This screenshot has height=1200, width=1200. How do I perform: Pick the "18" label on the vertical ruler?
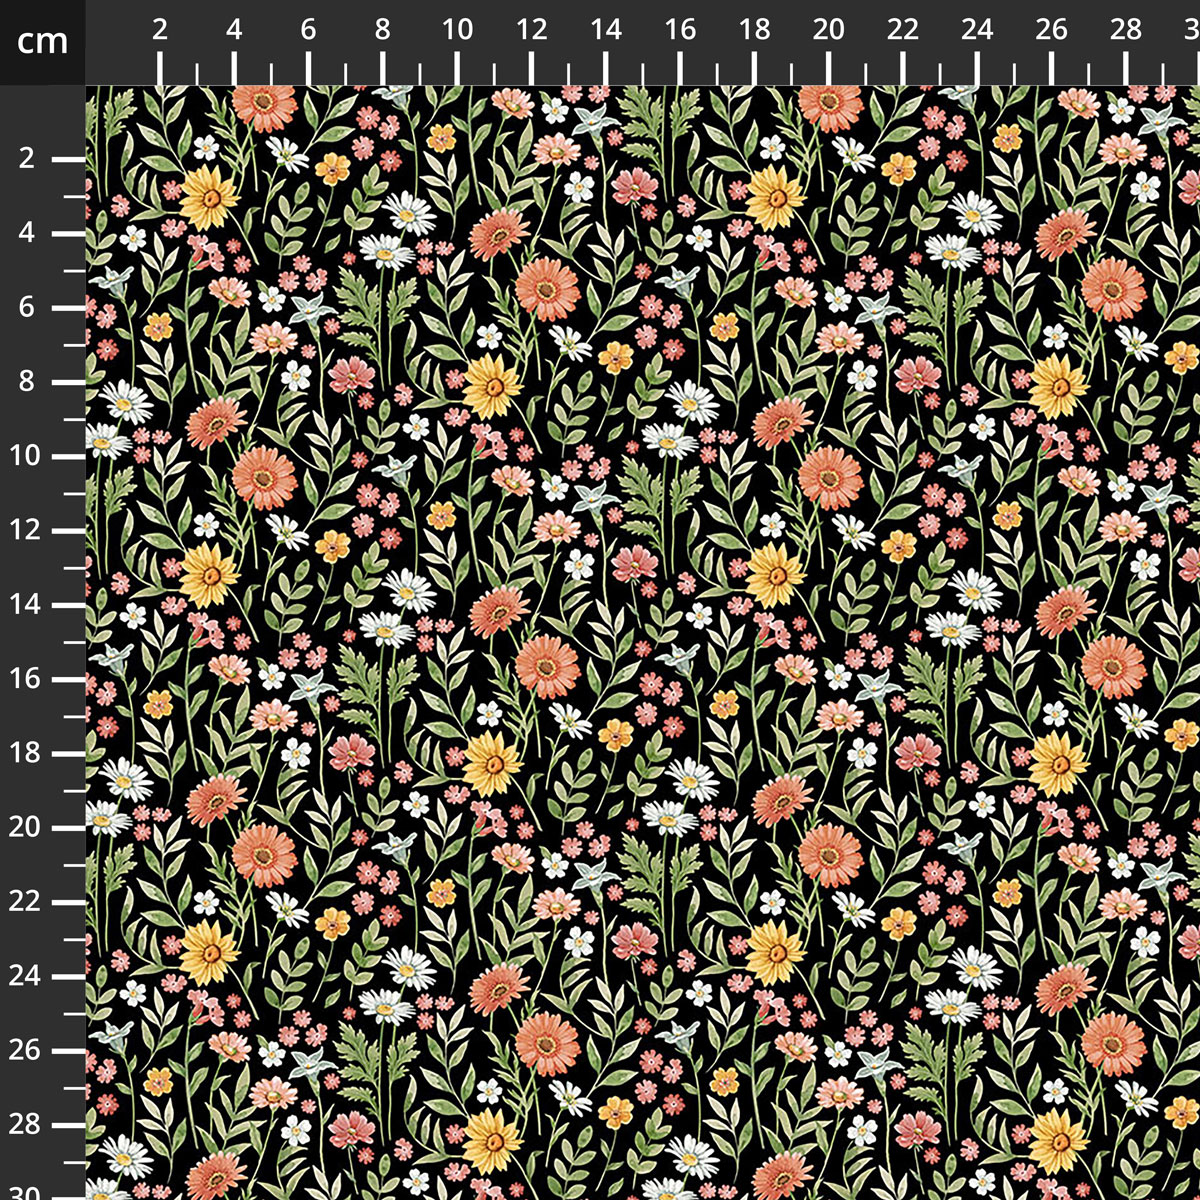click(26, 753)
